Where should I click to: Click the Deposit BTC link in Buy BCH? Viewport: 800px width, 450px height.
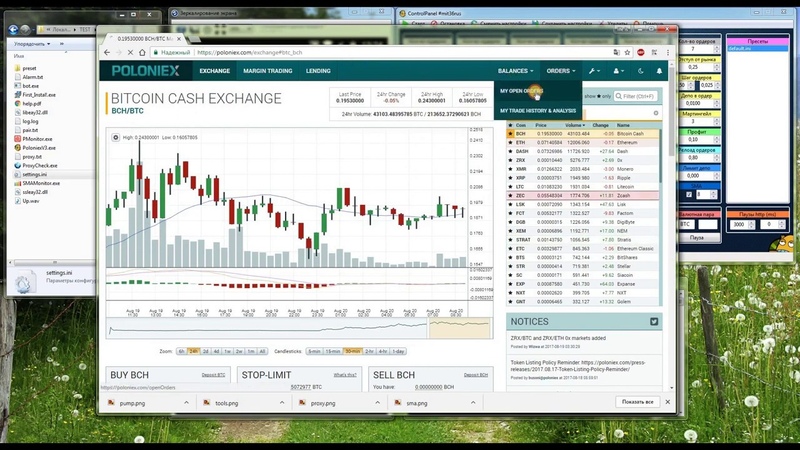pyautogui.click(x=213, y=375)
